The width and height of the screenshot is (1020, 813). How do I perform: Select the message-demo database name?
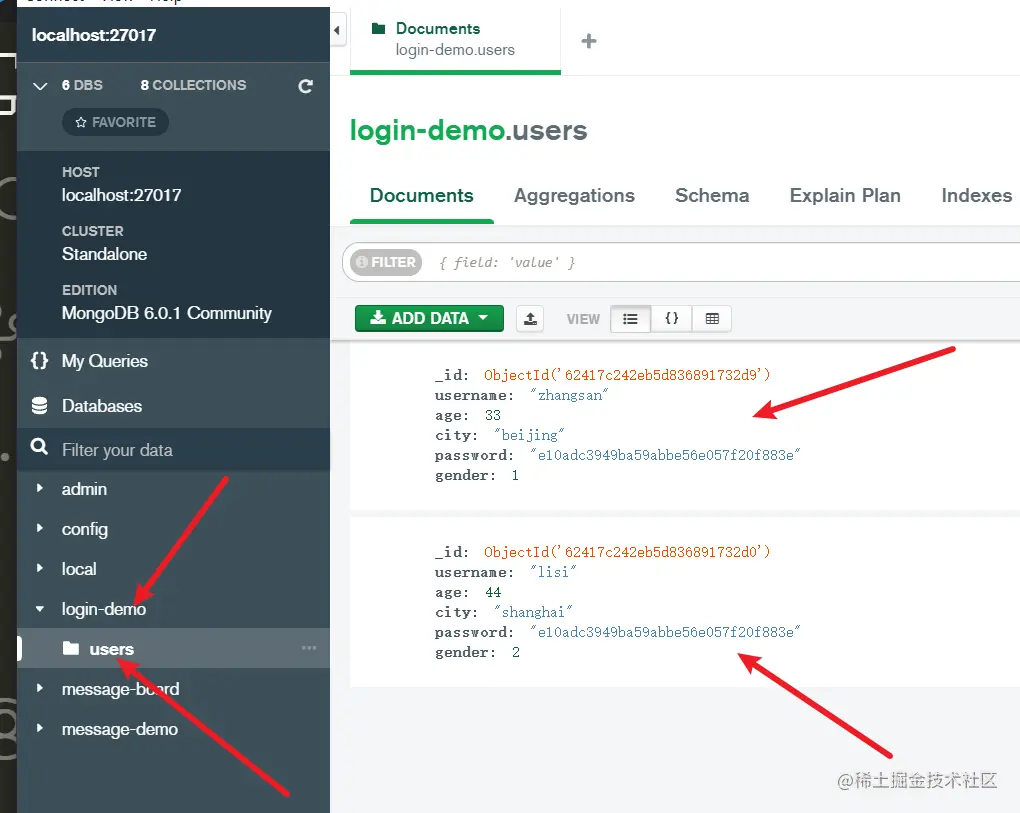[120, 729]
